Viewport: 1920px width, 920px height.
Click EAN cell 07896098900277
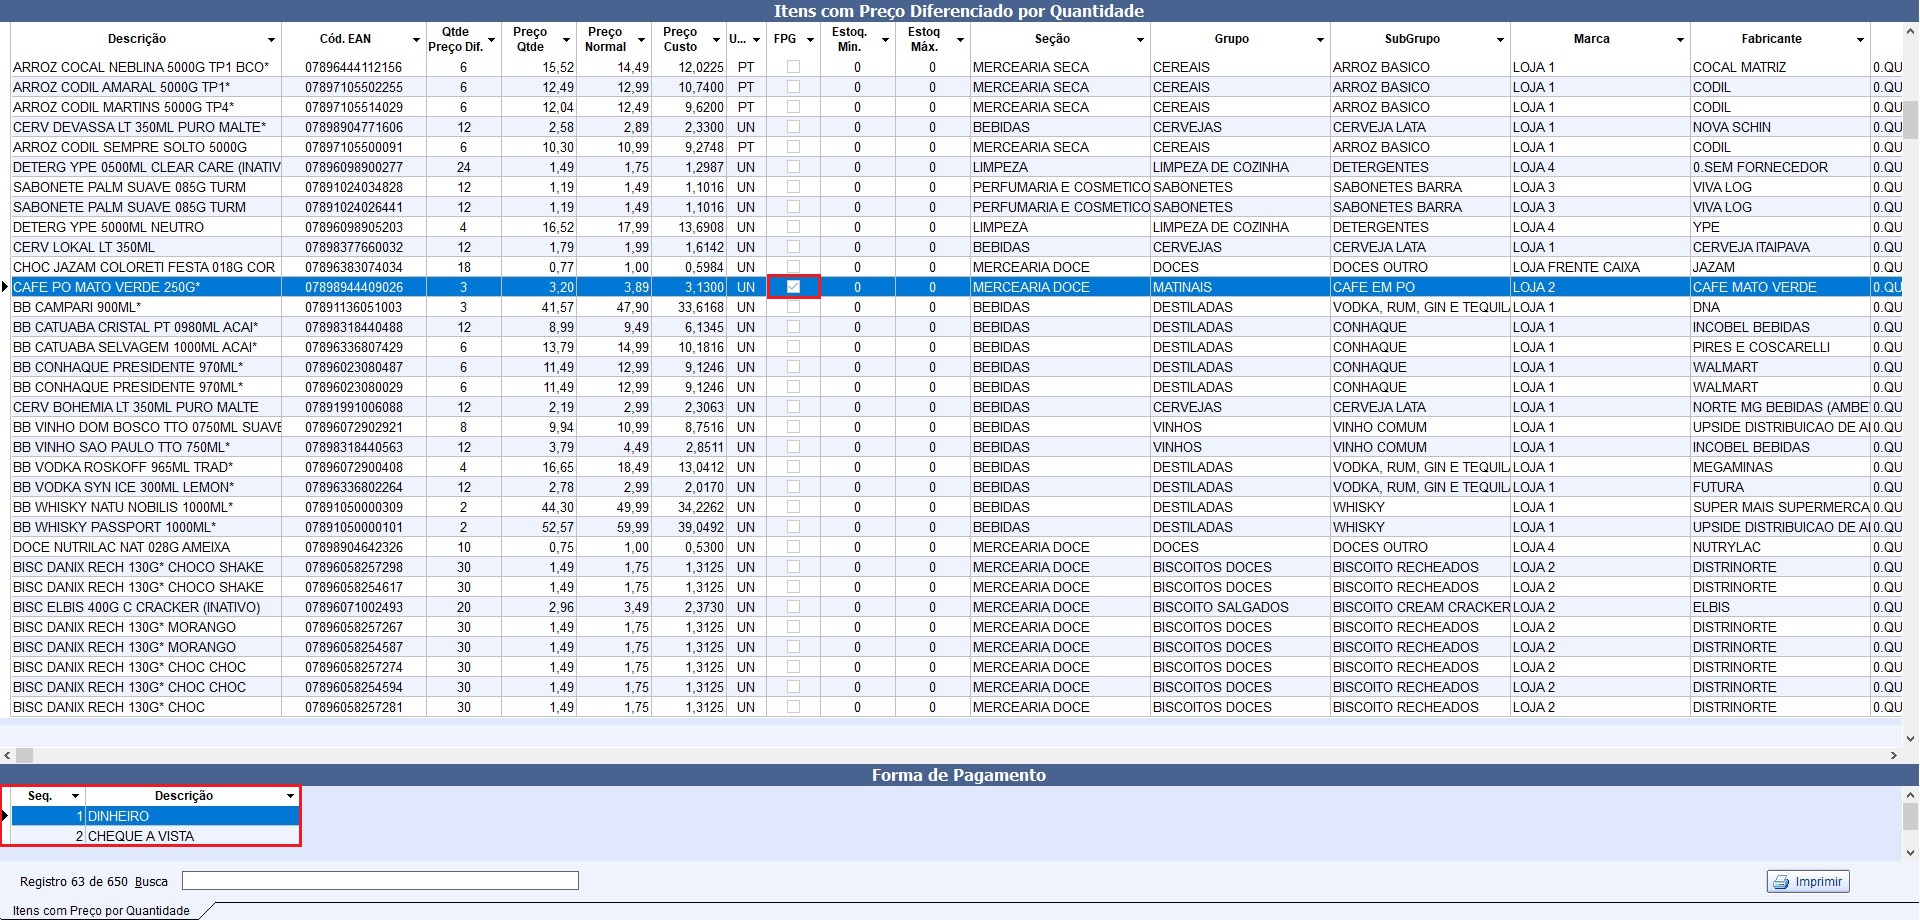[x=354, y=167]
